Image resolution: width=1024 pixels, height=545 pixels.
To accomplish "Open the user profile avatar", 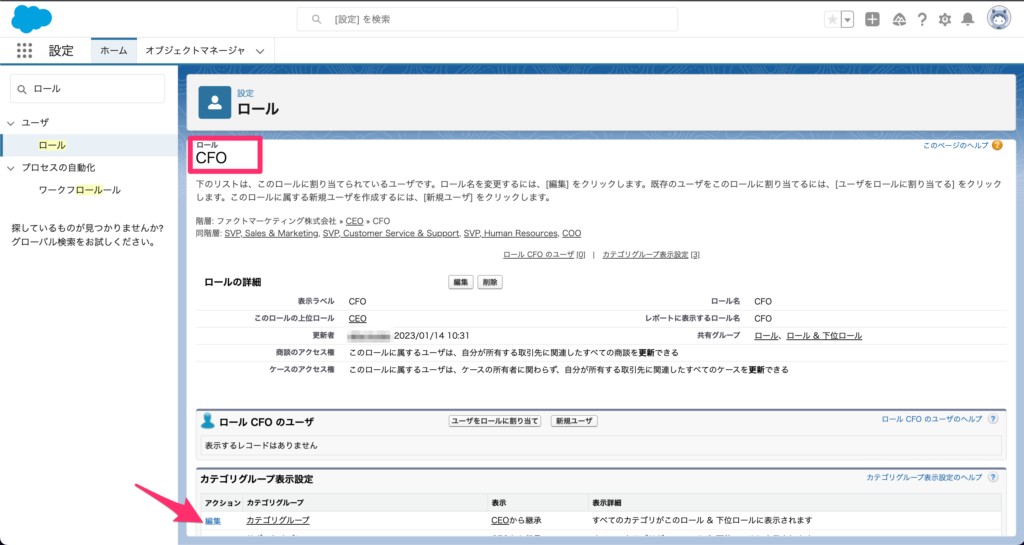I will click(999, 19).
